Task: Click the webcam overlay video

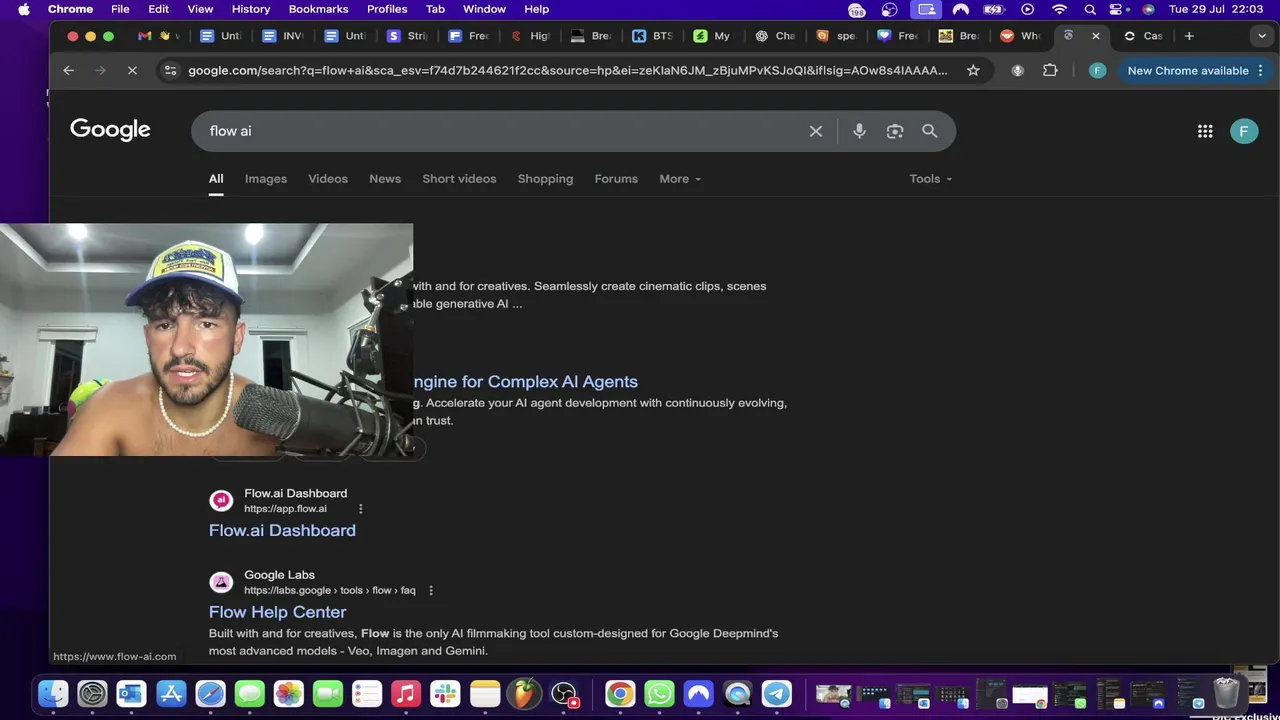Action: [x=206, y=340]
